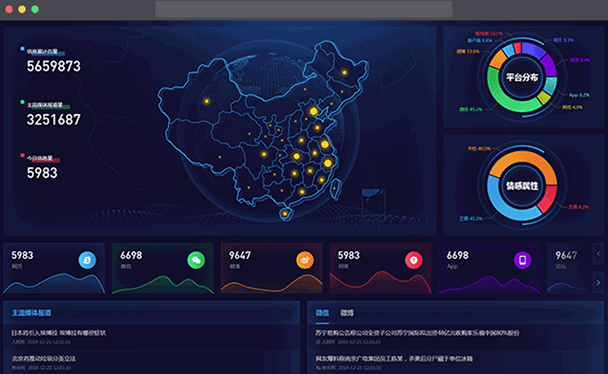The width and height of the screenshot is (608, 374).
Task: Click the red sparkline on the red 5983 card
Action: [x=380, y=282]
